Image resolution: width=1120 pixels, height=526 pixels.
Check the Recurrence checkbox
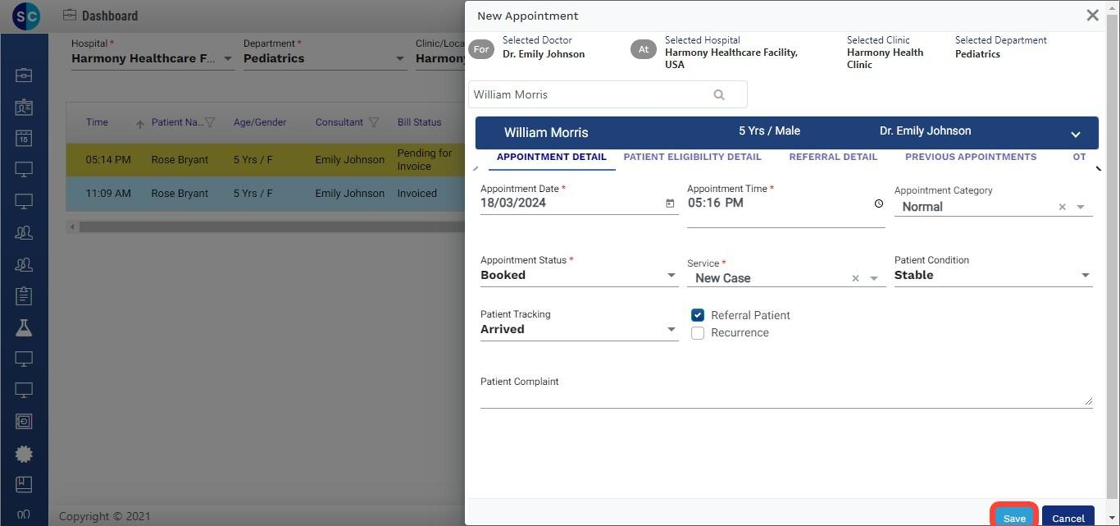698,332
